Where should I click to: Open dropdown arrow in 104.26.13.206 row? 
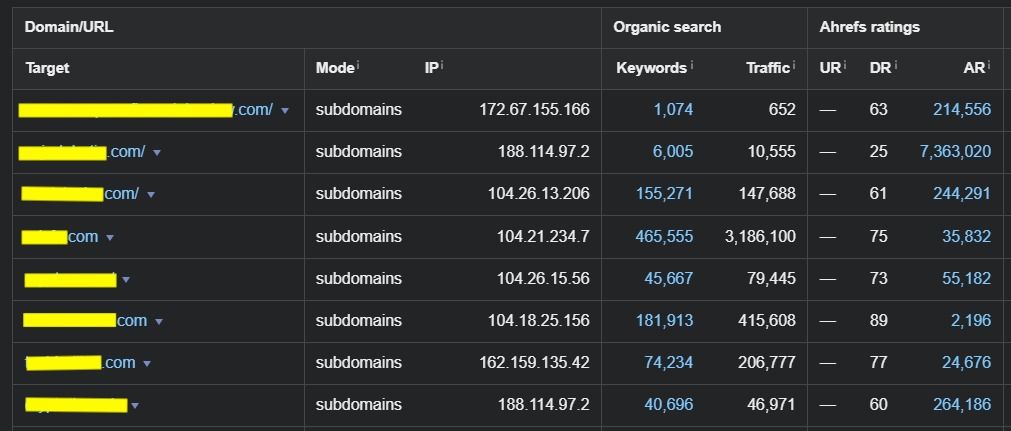[151, 195]
